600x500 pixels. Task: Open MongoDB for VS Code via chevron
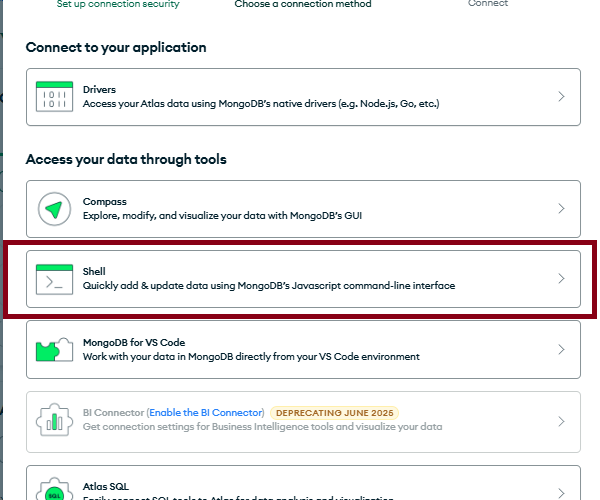[561, 349]
